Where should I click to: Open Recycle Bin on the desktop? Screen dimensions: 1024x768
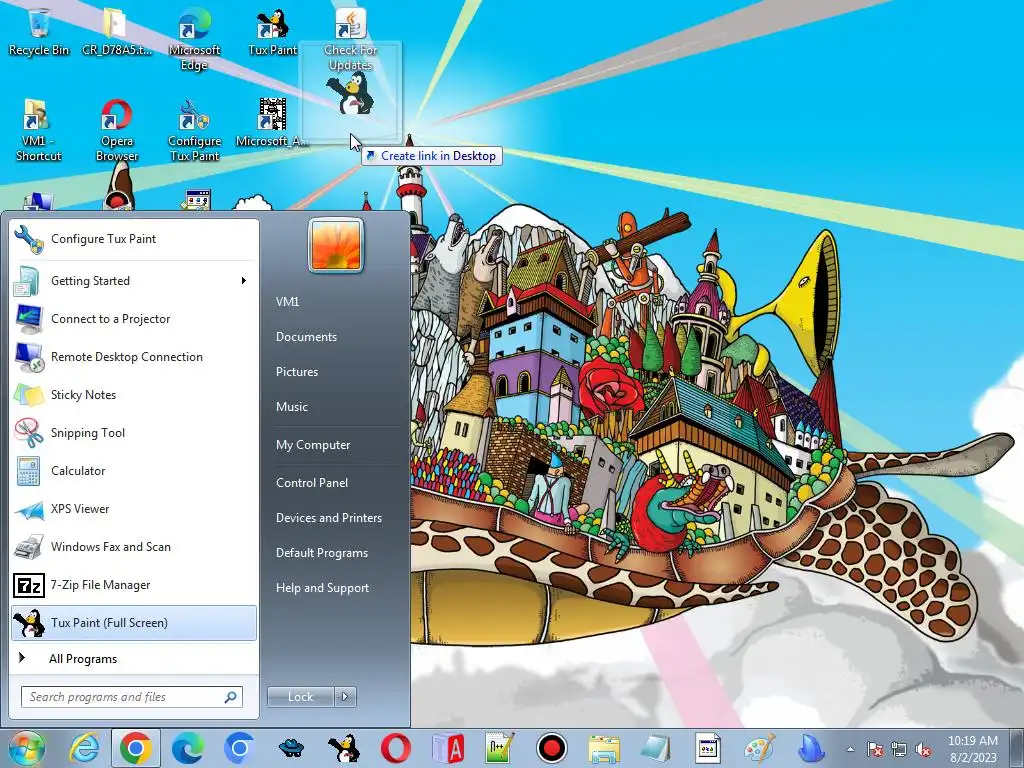[39, 31]
